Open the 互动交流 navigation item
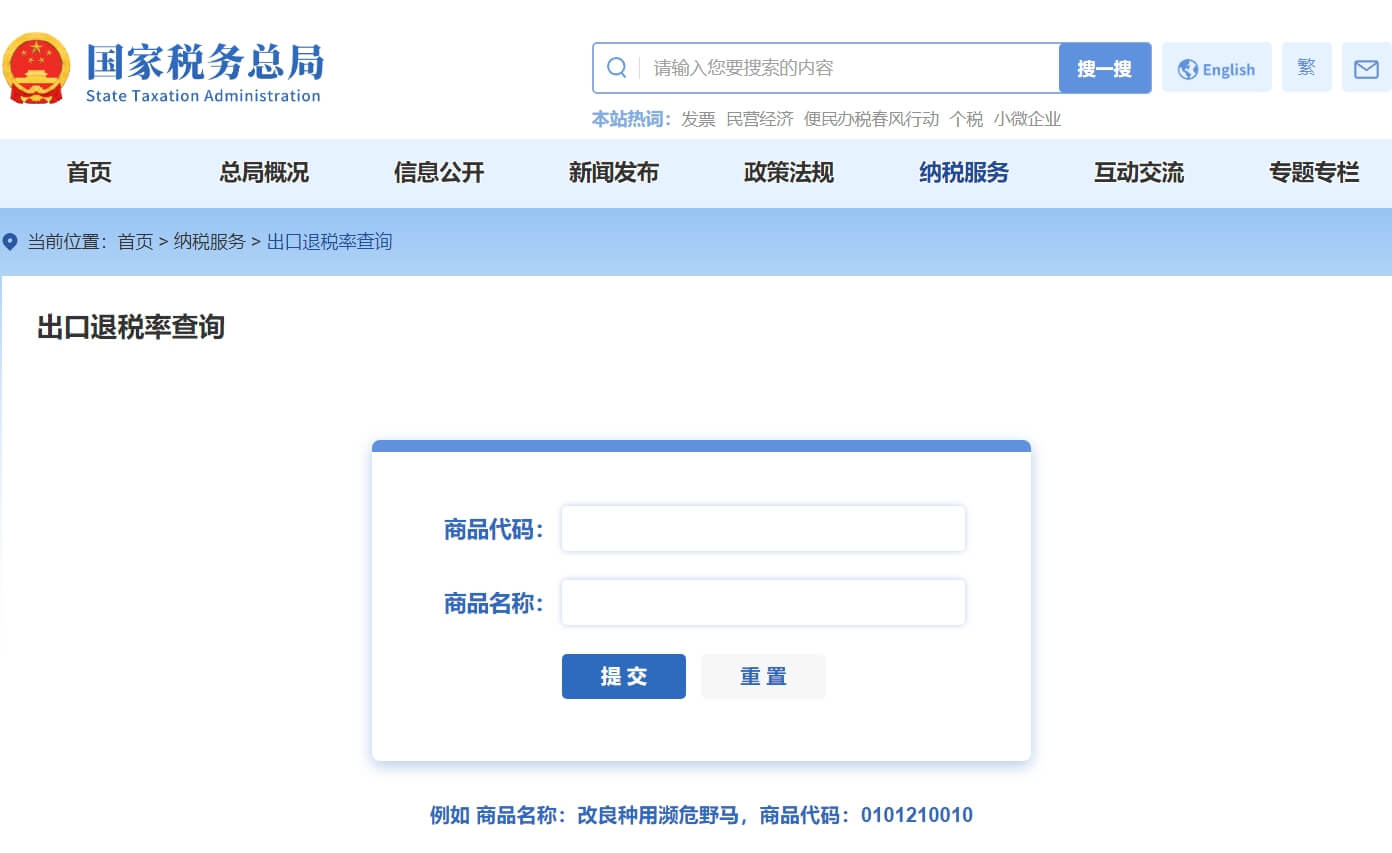The image size is (1392, 853). pos(1139,173)
